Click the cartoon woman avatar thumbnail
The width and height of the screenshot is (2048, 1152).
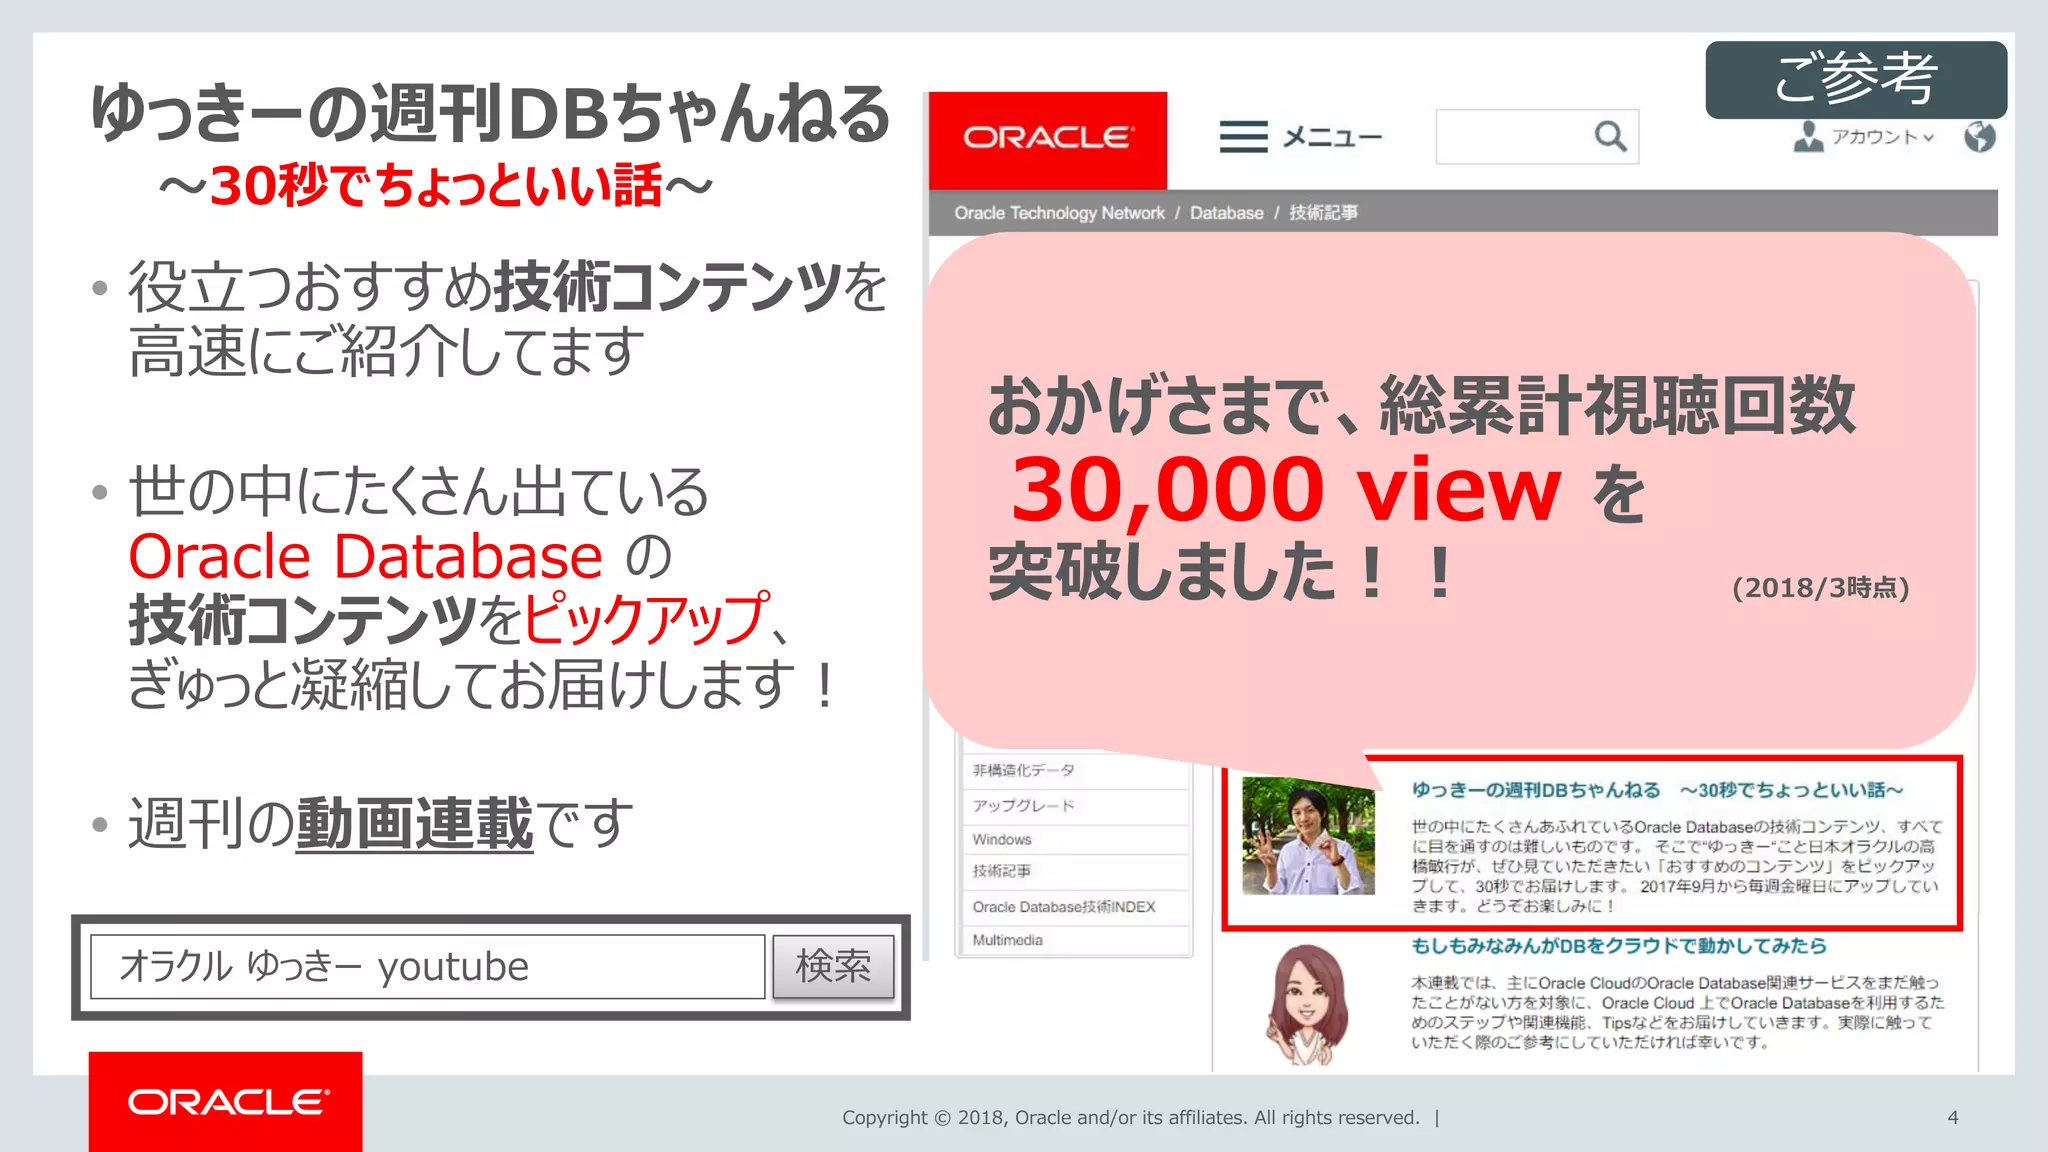(x=1308, y=1004)
